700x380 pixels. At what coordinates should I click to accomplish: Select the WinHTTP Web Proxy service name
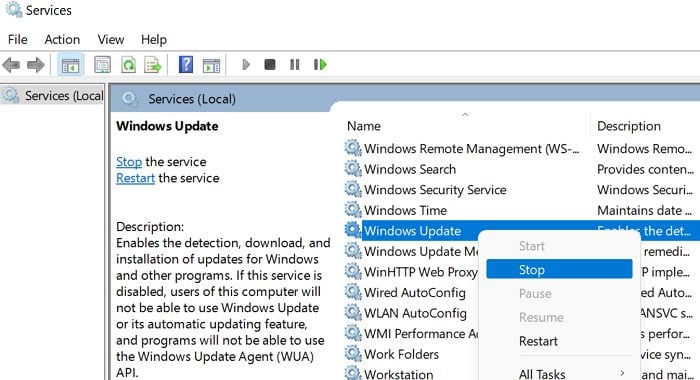pyautogui.click(x=421, y=272)
